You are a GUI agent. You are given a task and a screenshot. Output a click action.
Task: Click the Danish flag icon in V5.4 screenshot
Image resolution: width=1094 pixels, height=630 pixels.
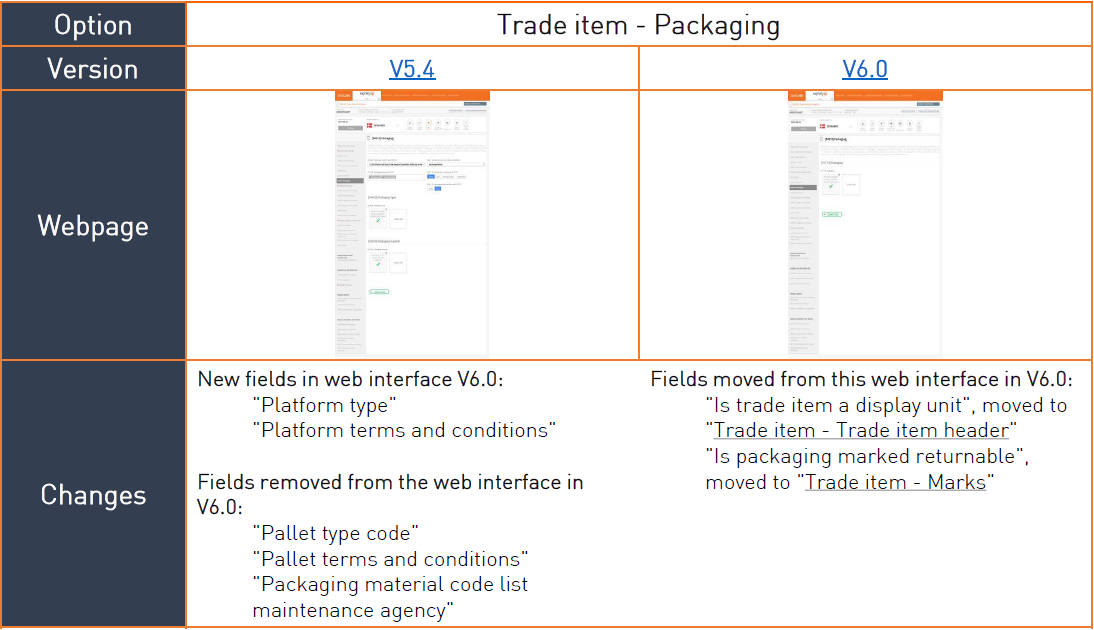(370, 126)
